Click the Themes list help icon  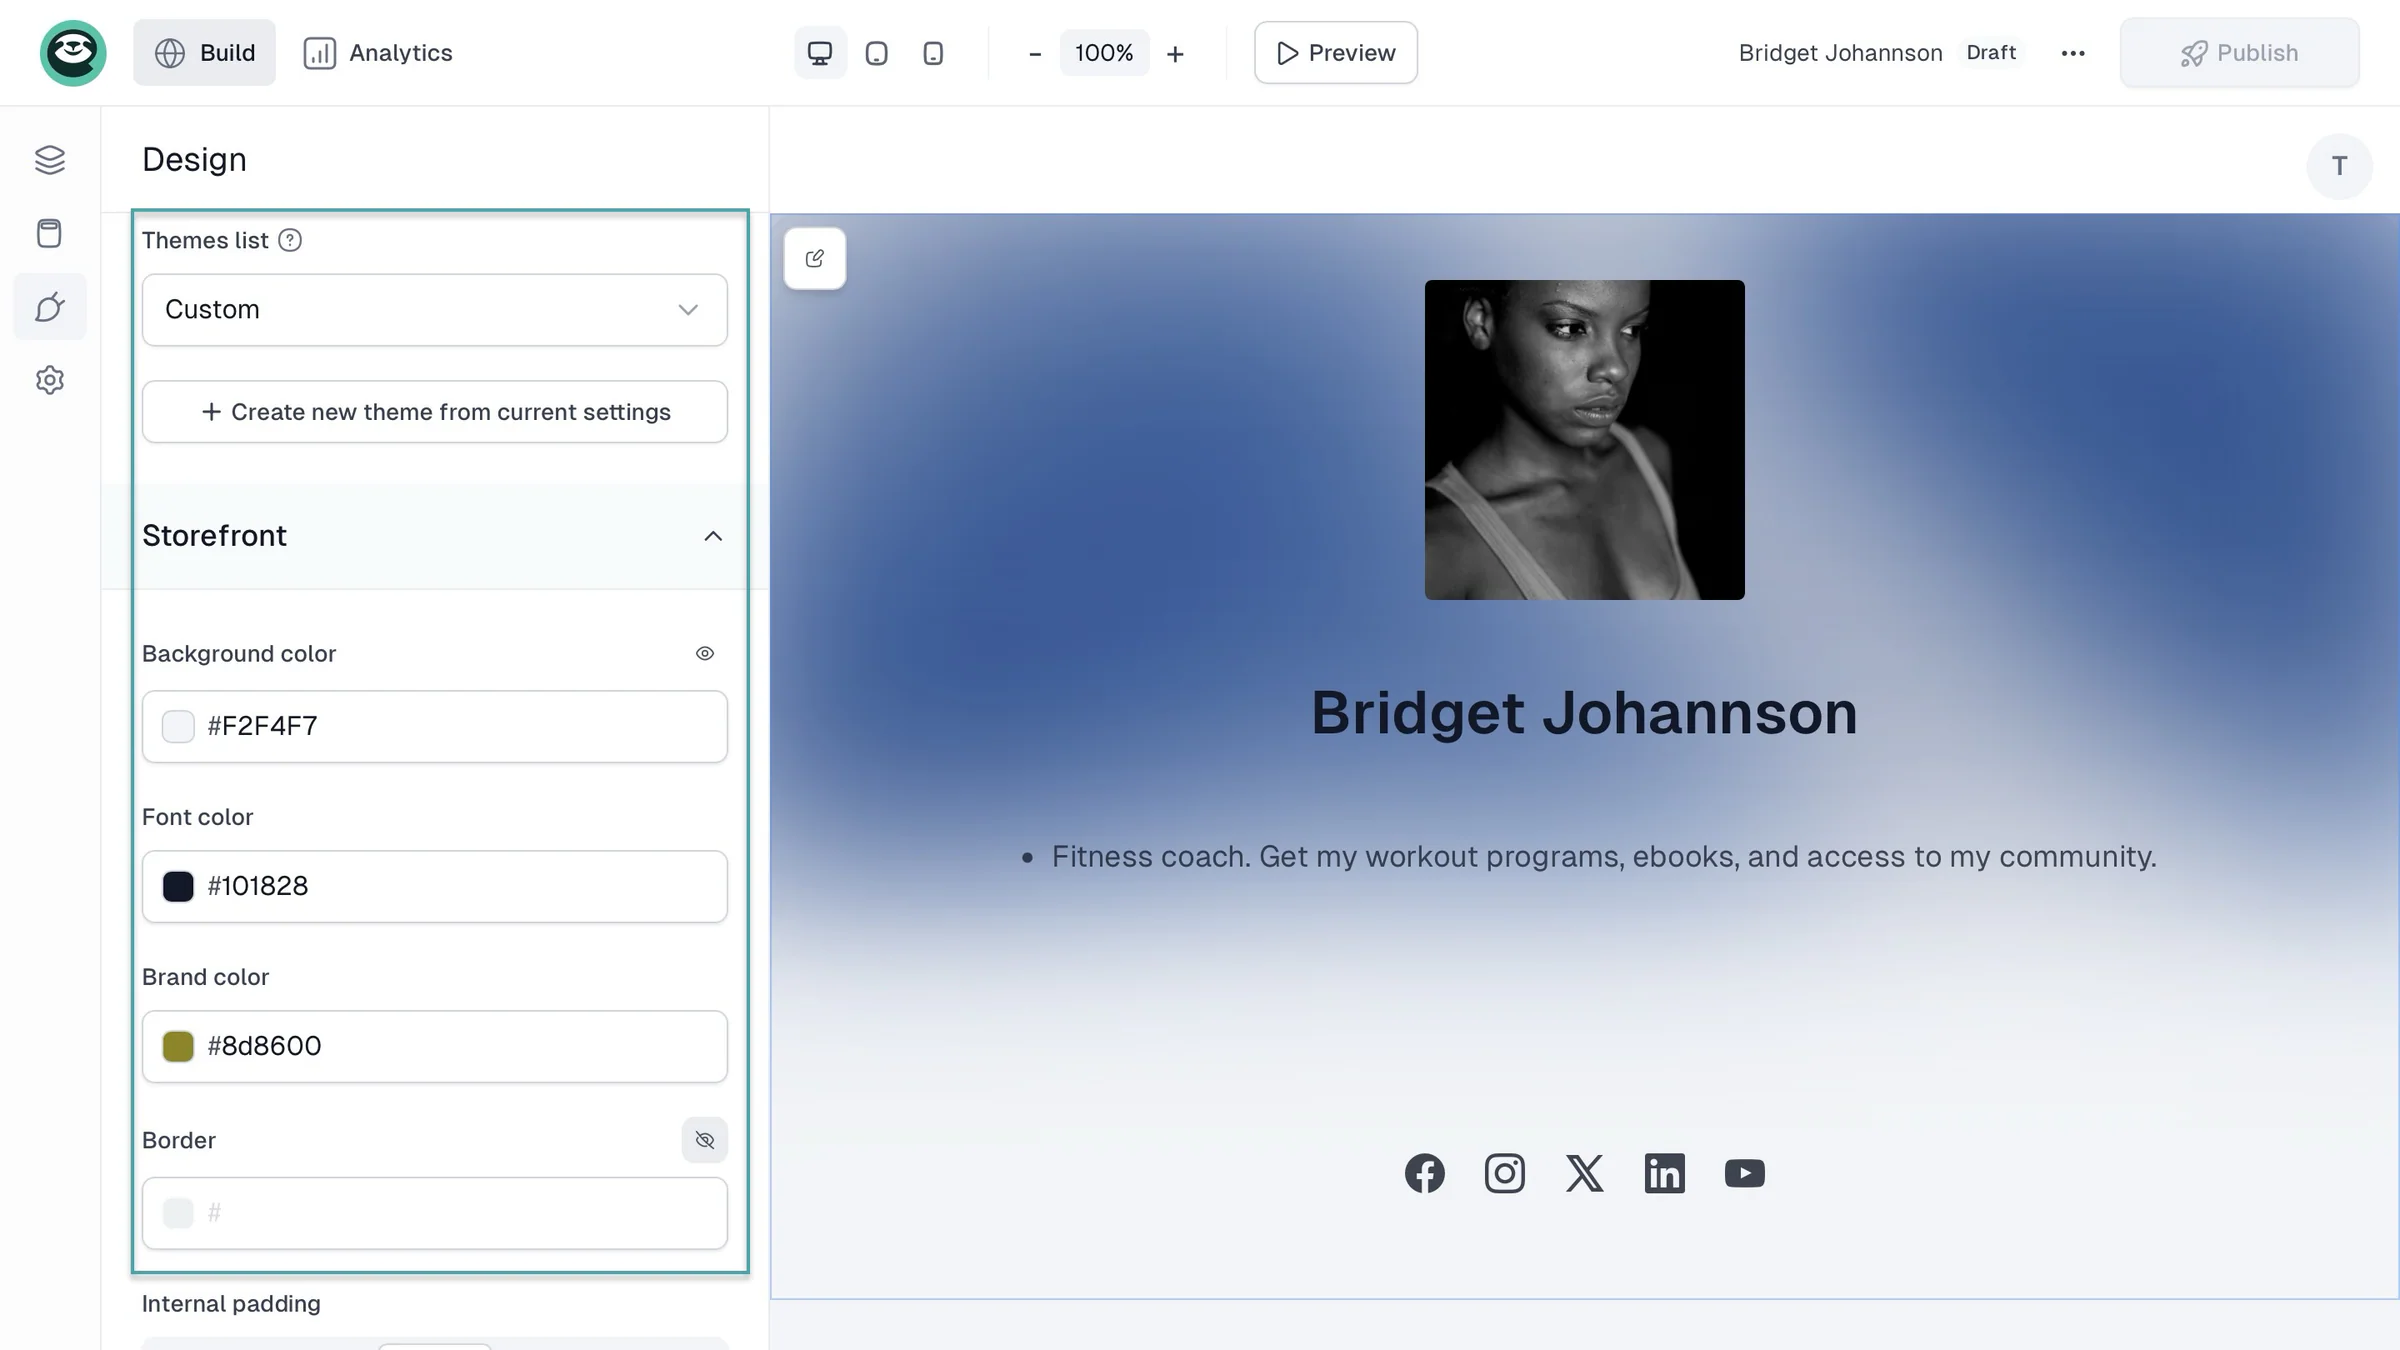click(x=290, y=240)
